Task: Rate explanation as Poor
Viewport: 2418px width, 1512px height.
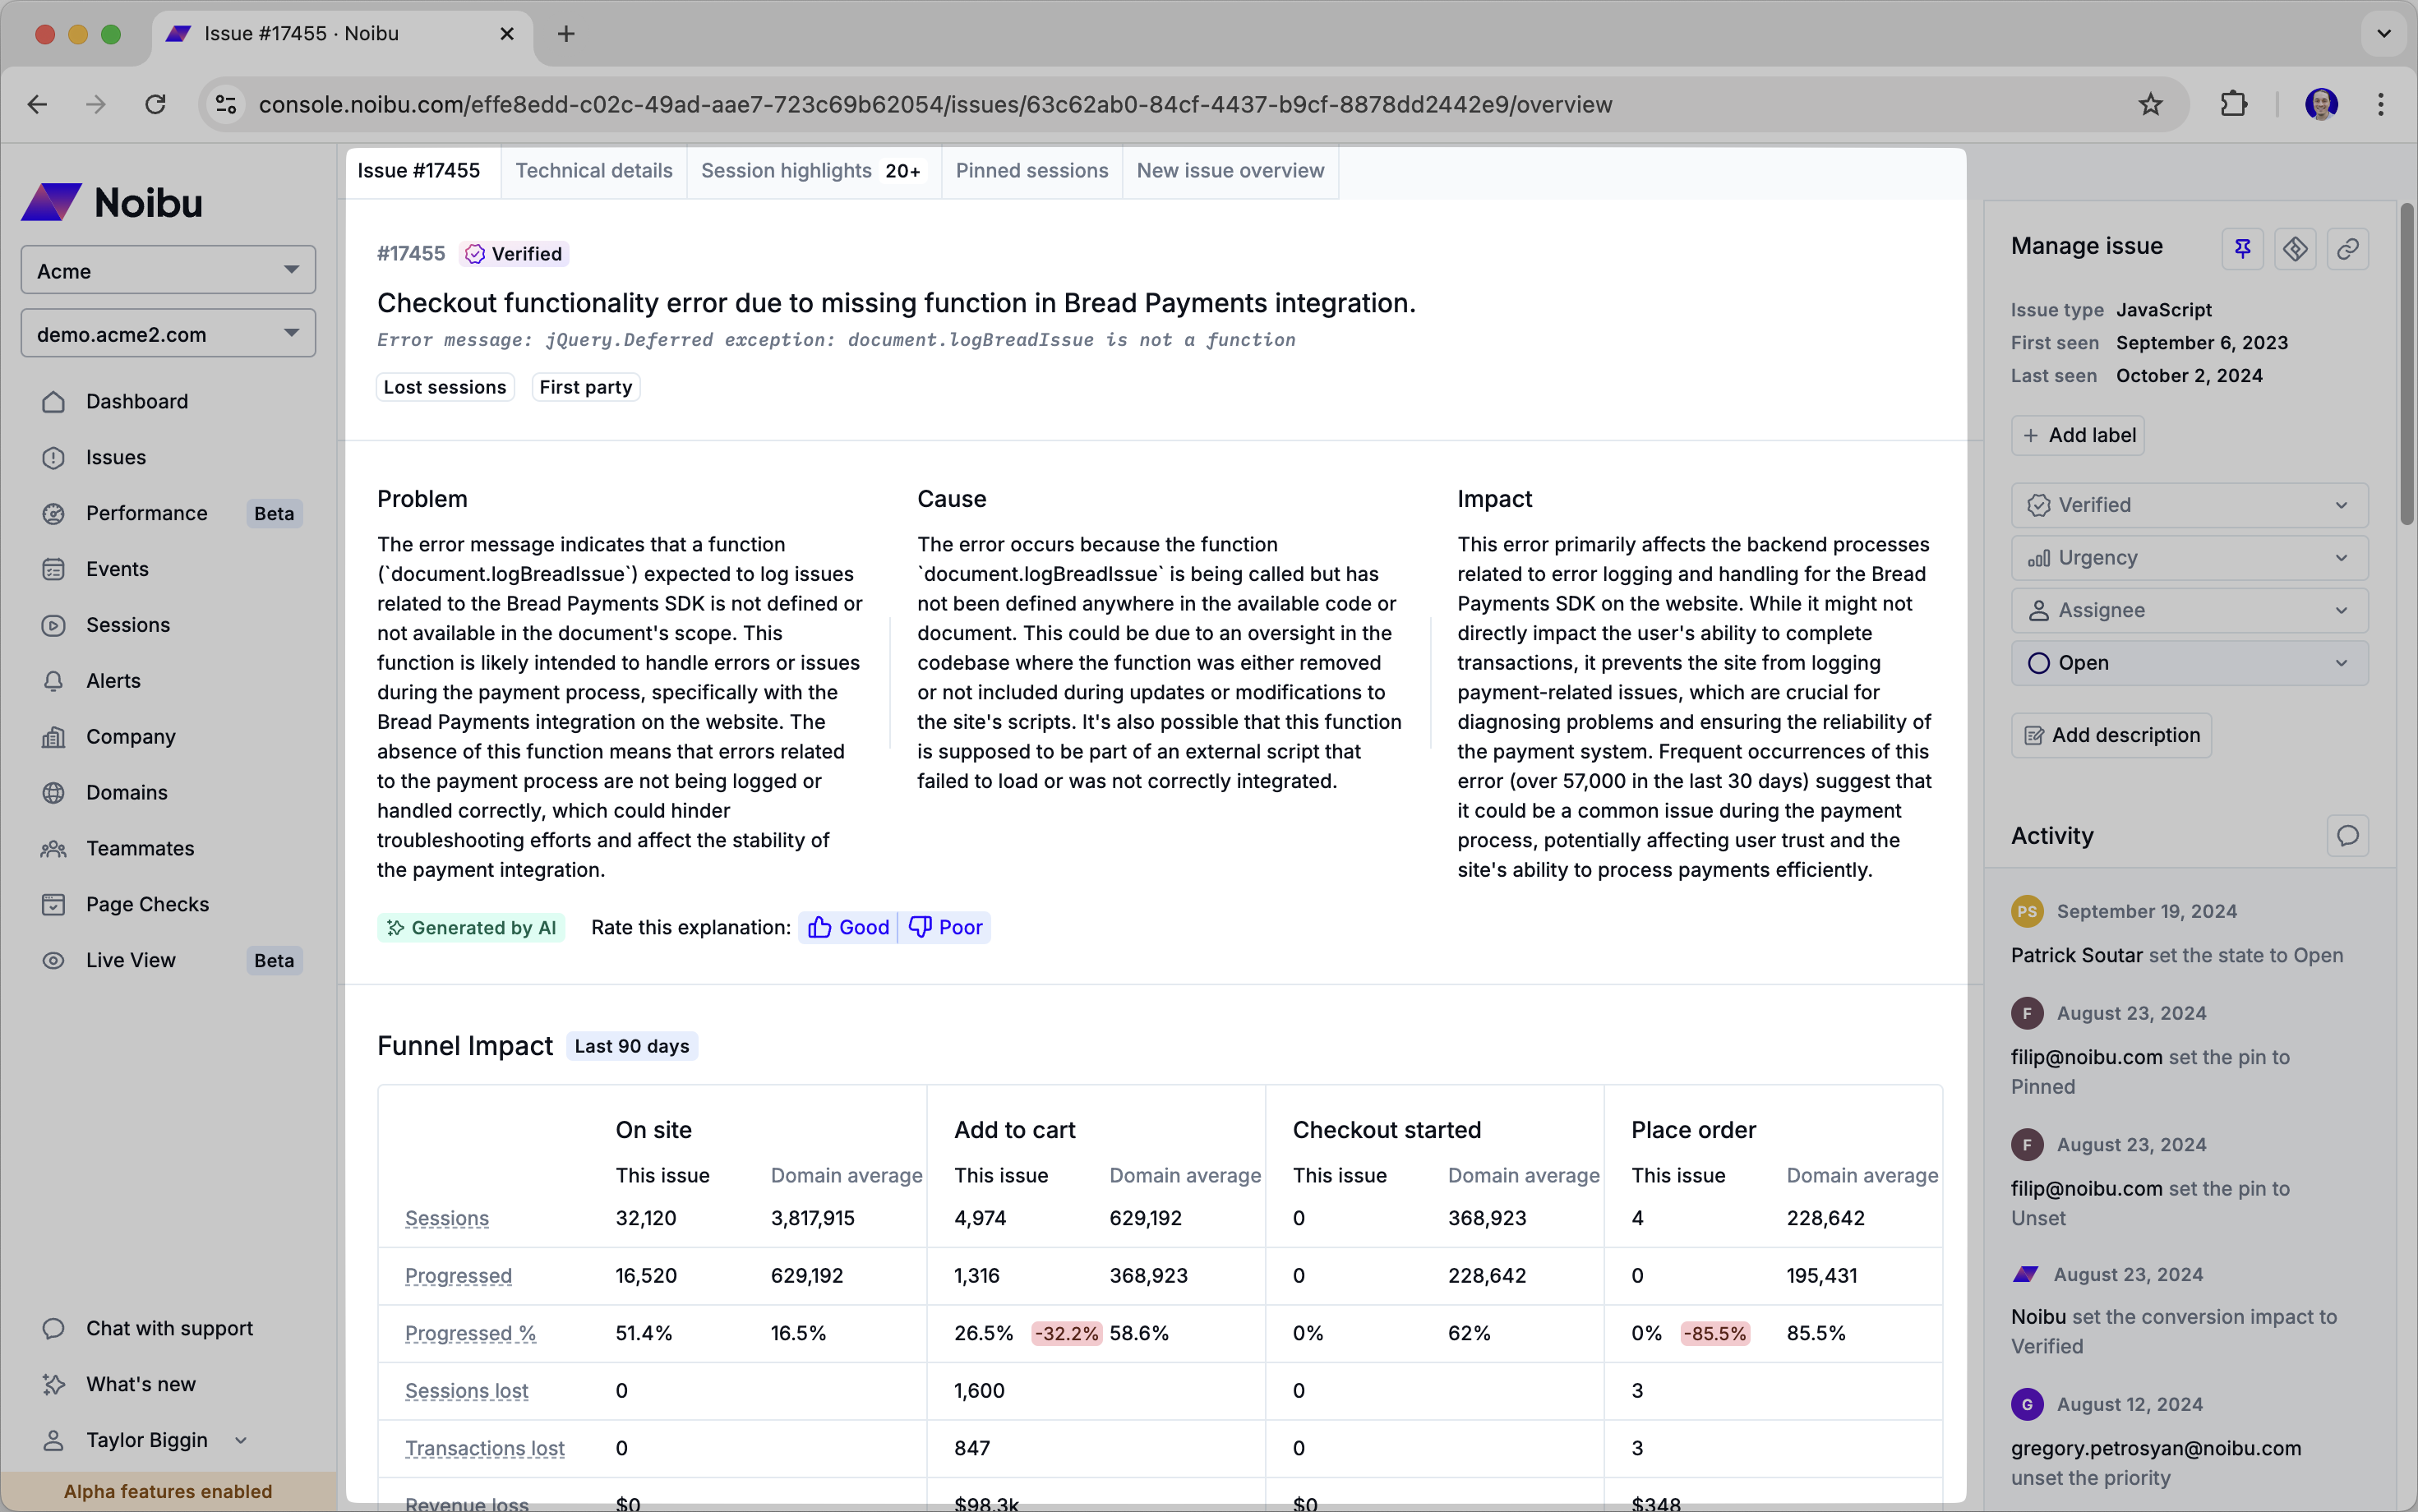Action: coord(945,927)
